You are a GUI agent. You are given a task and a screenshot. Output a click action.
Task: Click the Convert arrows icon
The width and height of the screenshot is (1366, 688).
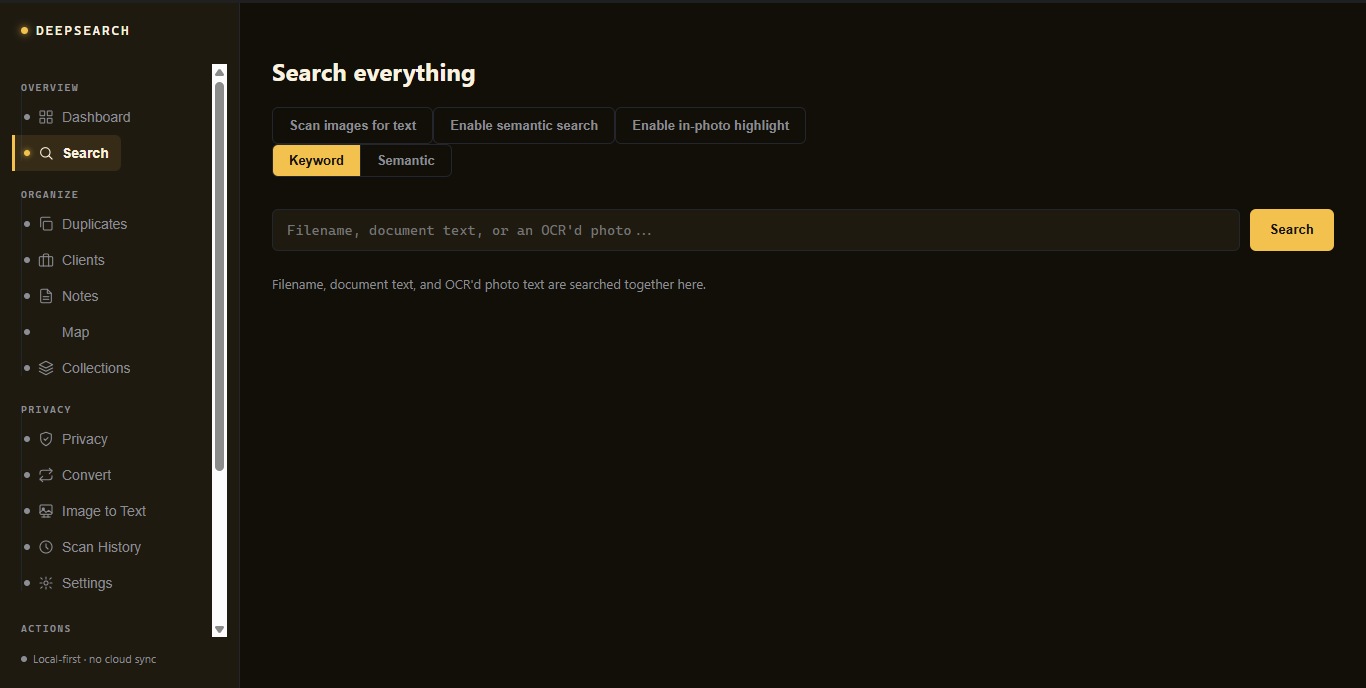pos(46,475)
